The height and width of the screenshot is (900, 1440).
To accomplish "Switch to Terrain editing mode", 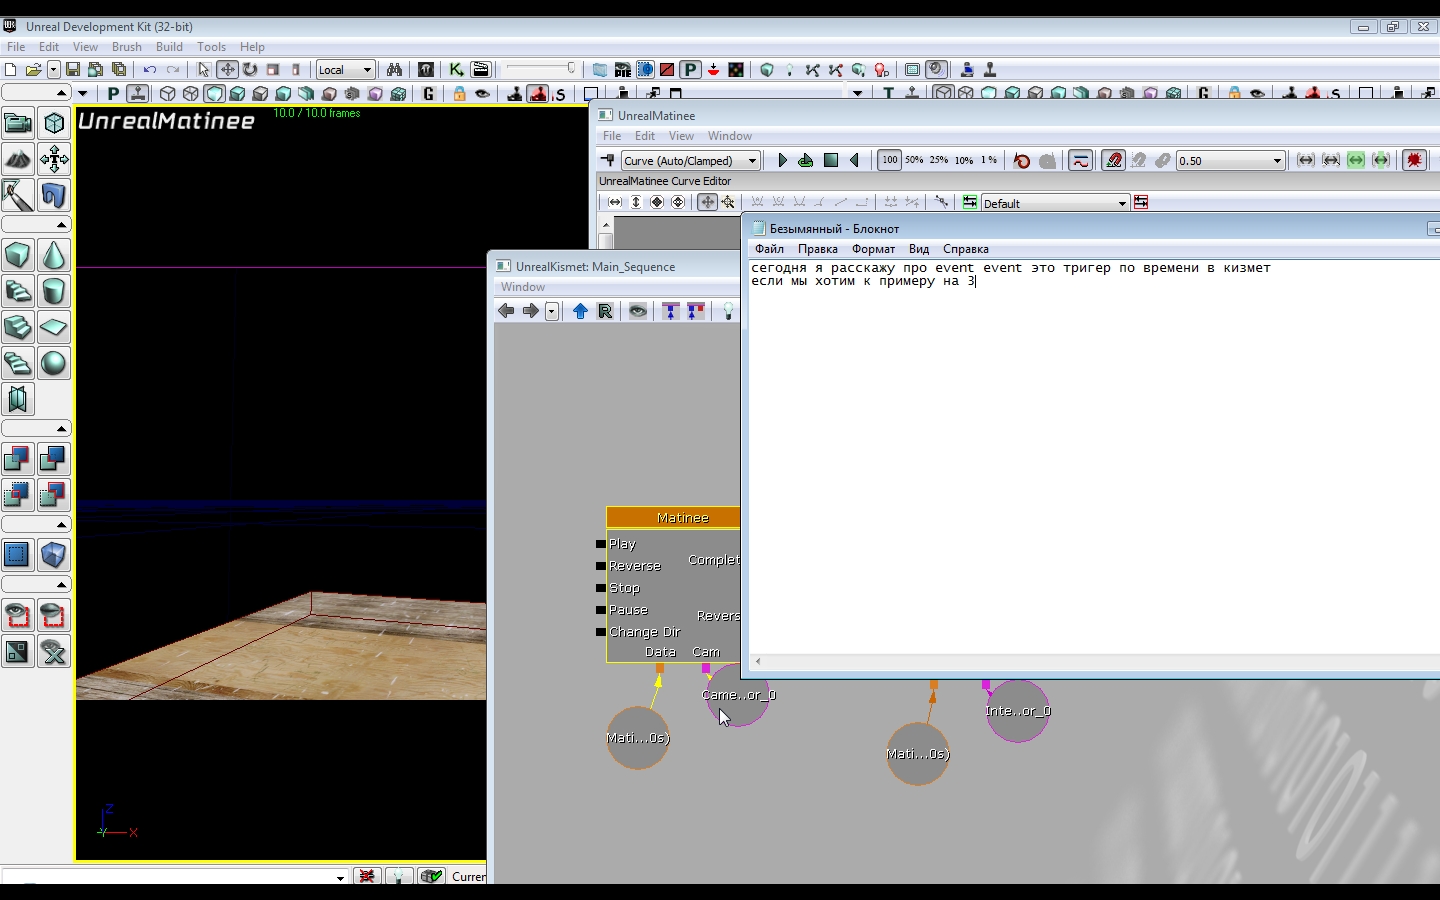I will click(18, 159).
